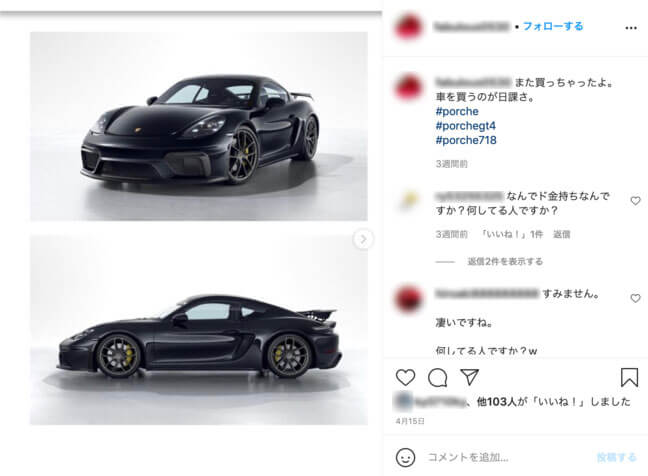Share the post with the paper plane icon

tap(469, 377)
